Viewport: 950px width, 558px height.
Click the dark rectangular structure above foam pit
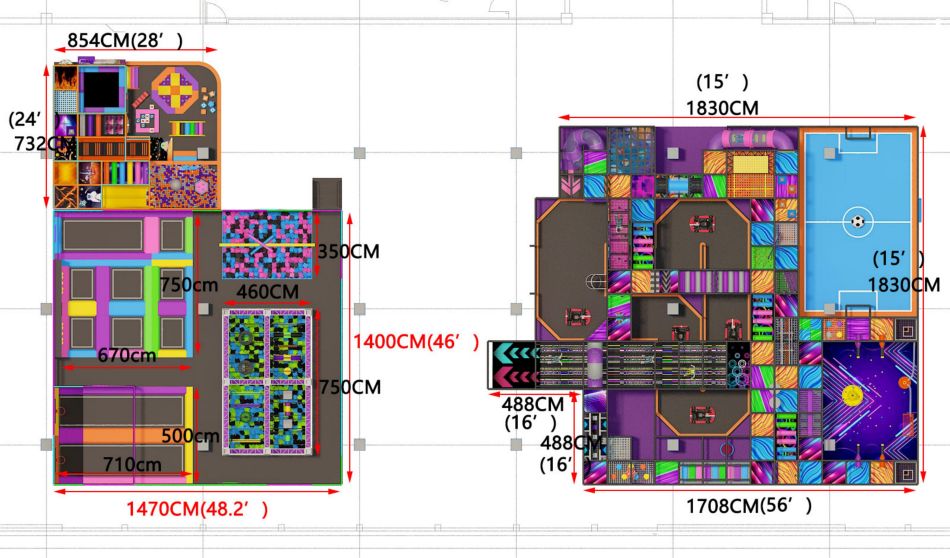(327, 194)
